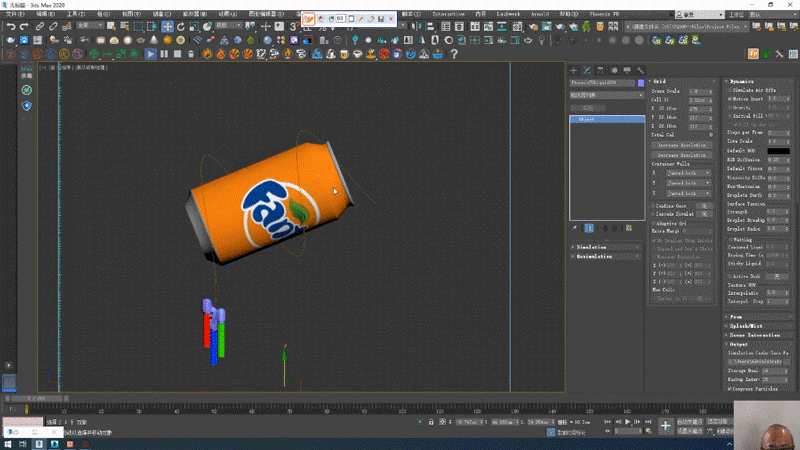800x450 pixels.
Task: Open the Create tab plus icon in command panel
Action: pyautogui.click(x=574, y=70)
